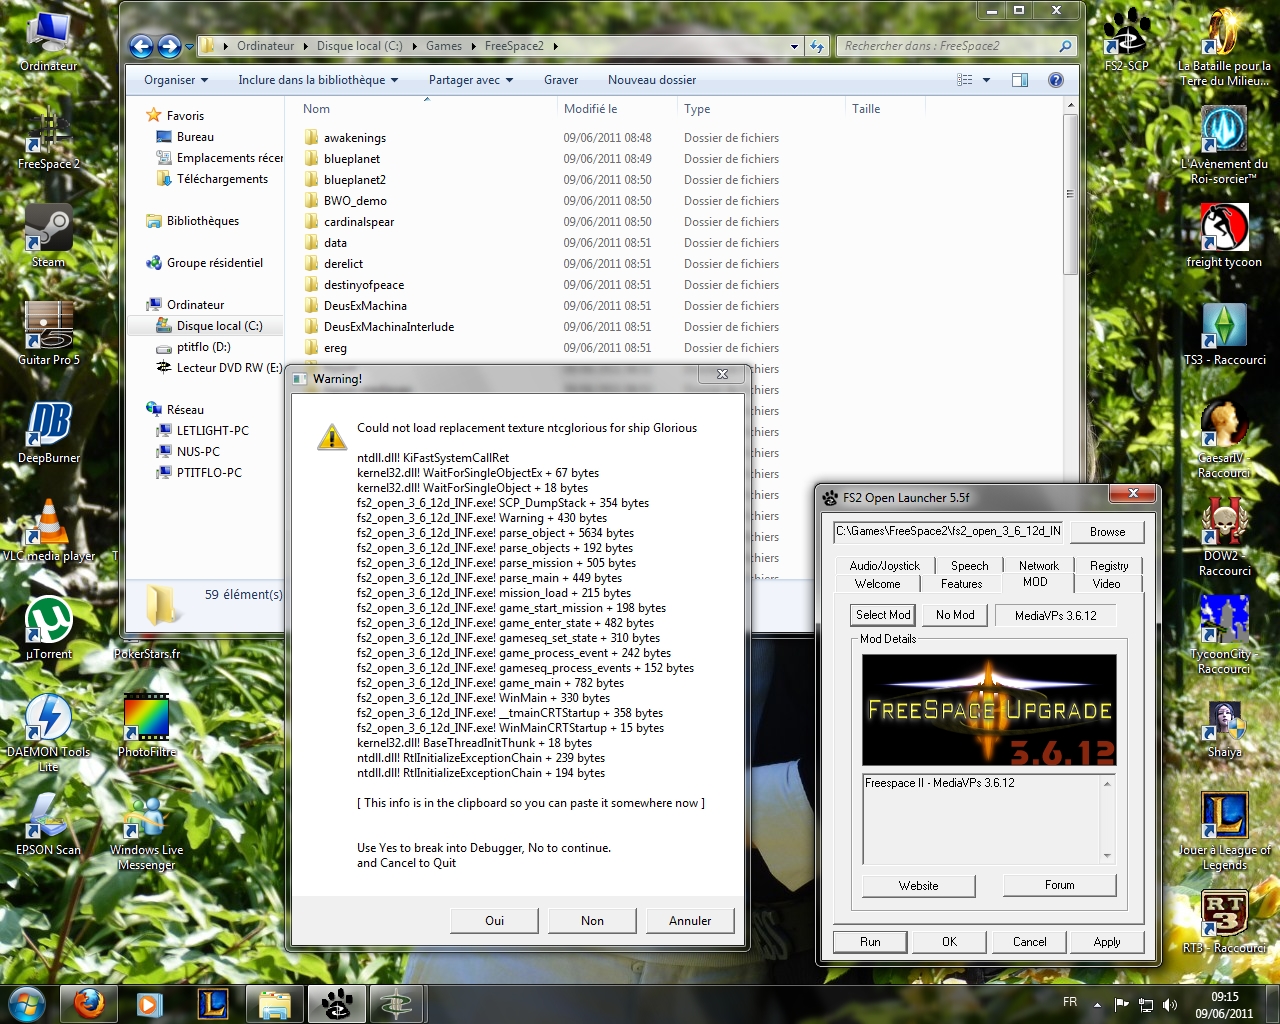Open the mod Forum button
Viewport: 1280px width, 1024px height.
point(1059,885)
